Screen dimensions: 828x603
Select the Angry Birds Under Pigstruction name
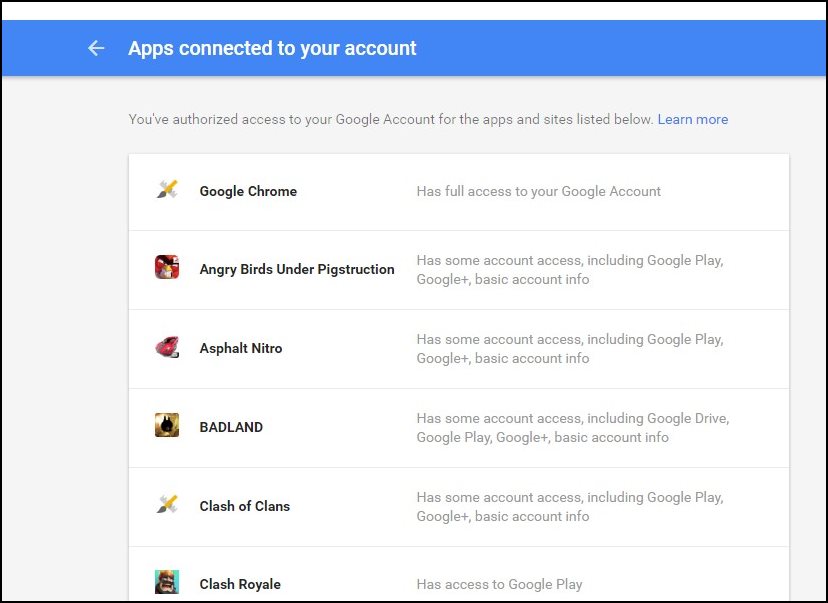pos(297,269)
